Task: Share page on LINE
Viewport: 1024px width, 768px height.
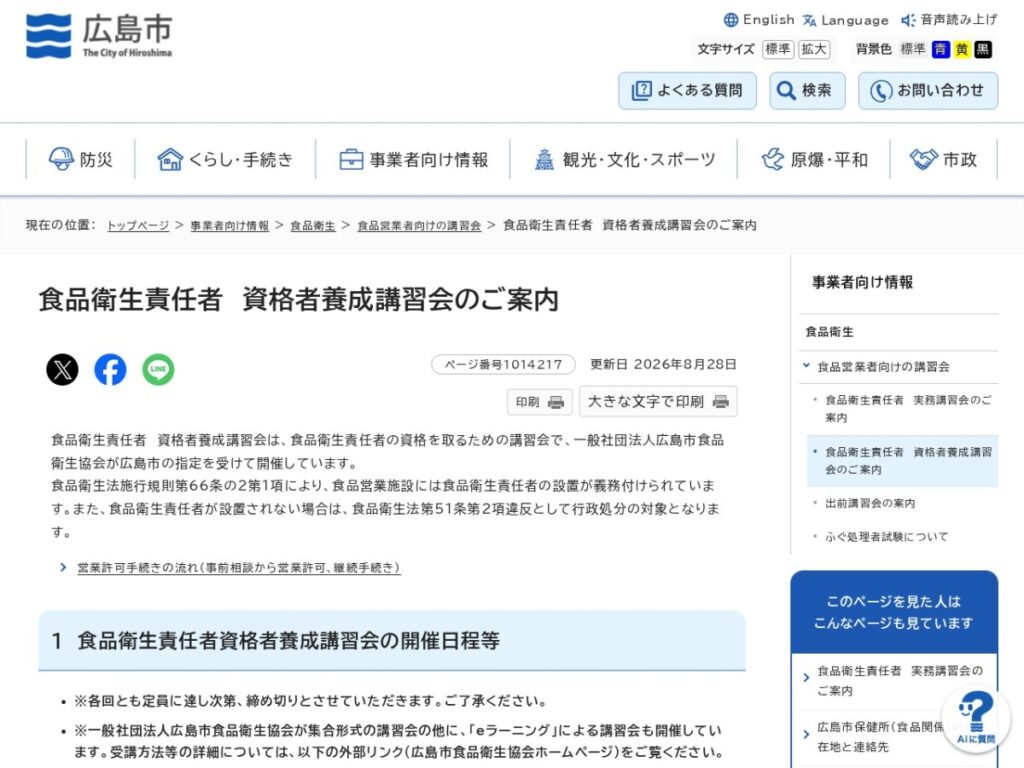Action: 159,370
